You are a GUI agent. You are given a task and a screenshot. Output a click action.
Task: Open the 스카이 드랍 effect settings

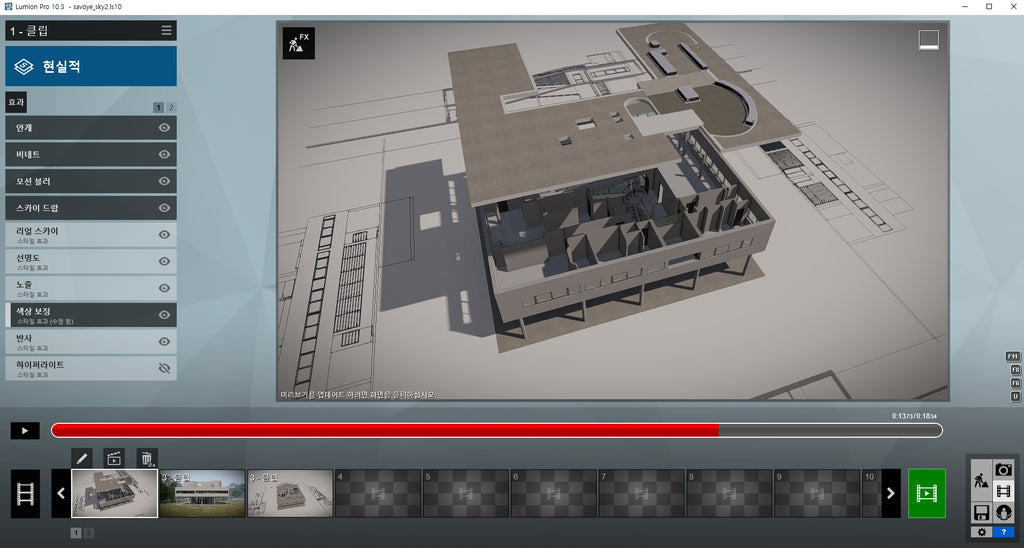tap(91, 208)
